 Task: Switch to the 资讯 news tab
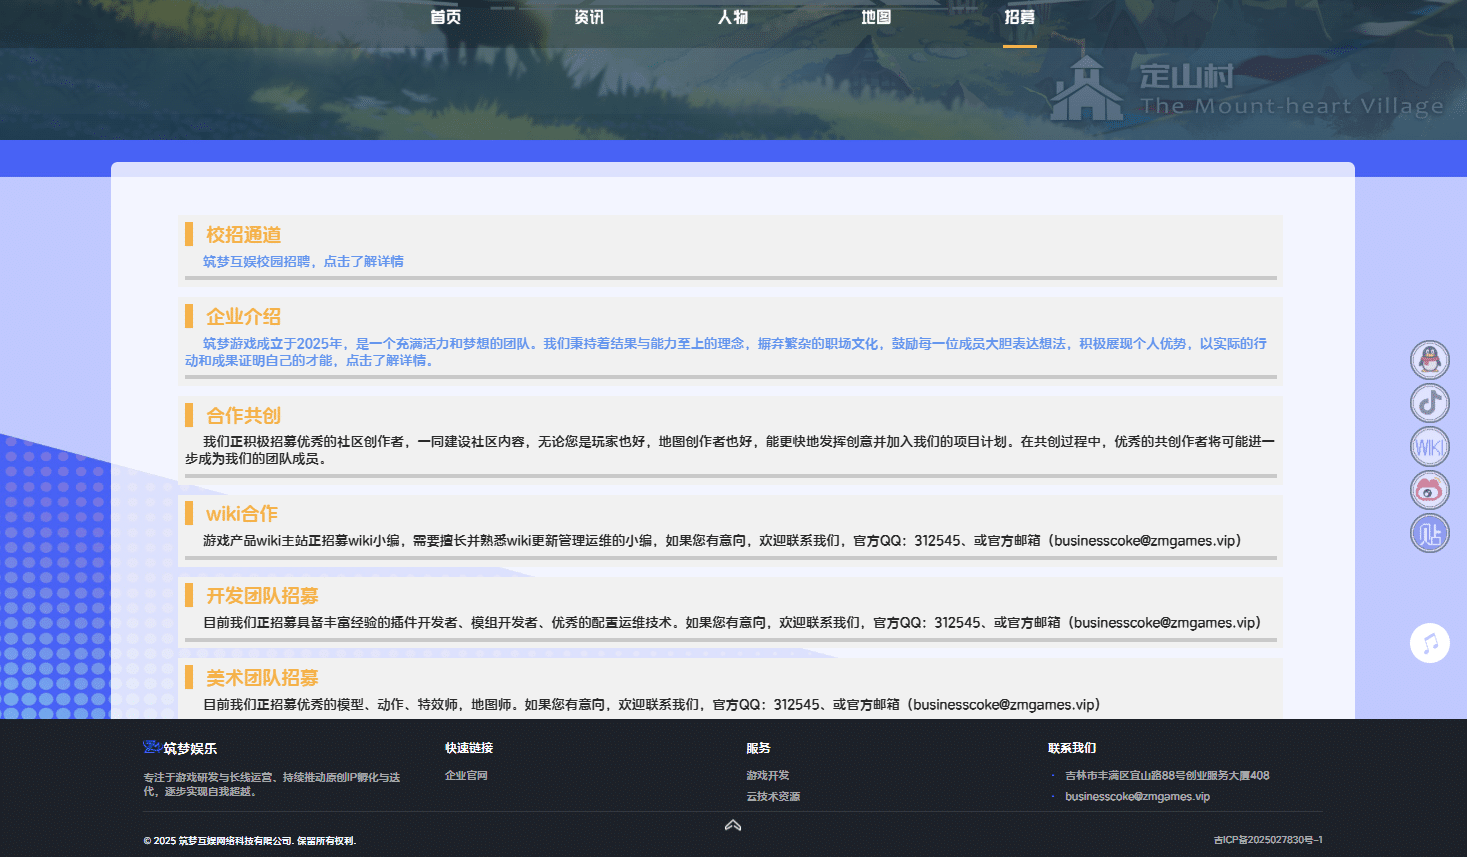pyautogui.click(x=589, y=17)
